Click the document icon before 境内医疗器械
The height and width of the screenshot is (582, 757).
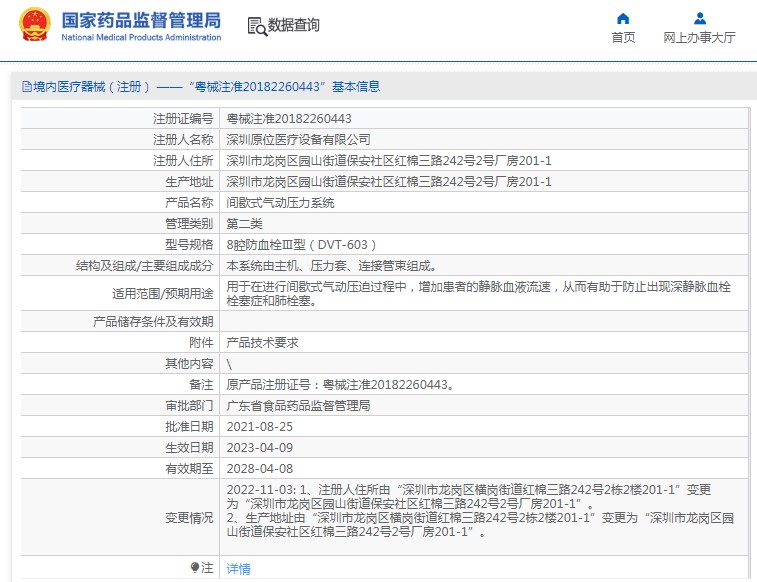point(27,87)
